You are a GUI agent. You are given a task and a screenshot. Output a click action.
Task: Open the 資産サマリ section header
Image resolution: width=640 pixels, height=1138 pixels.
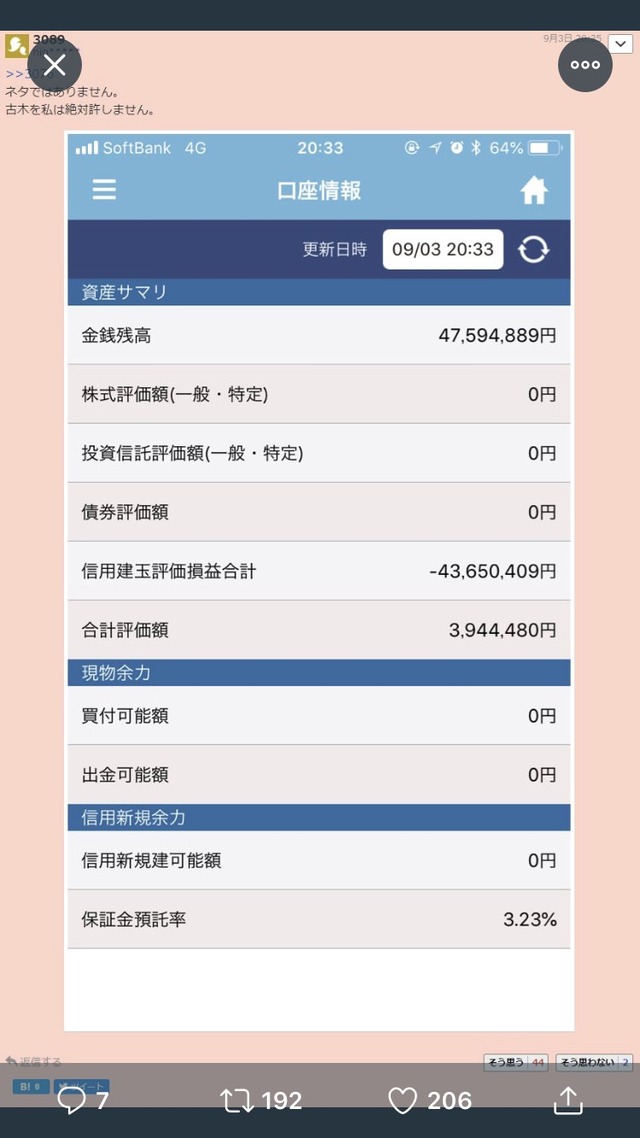[x=319, y=292]
